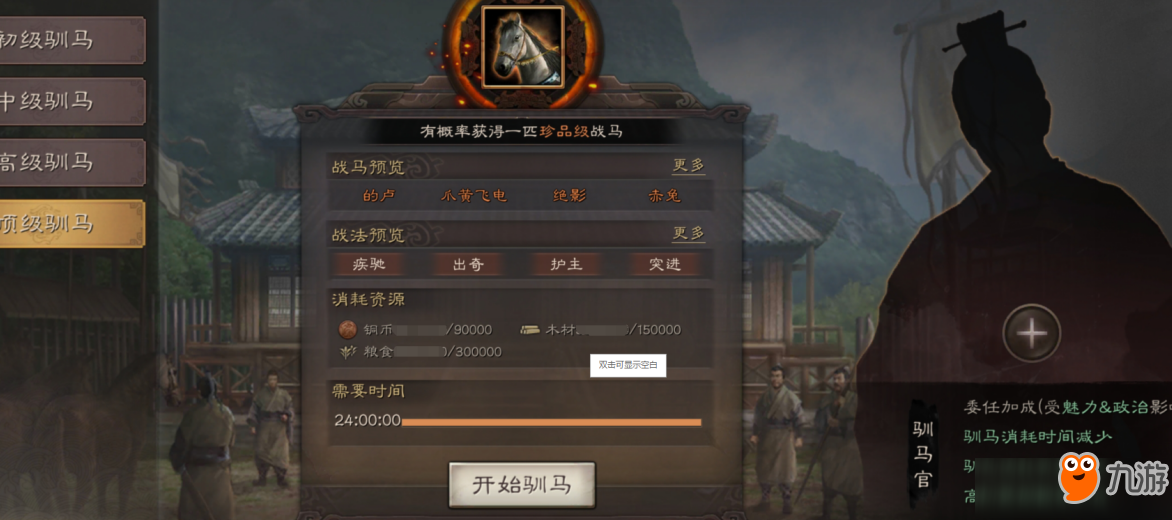Expand 更多 next to 战马预览
The height and width of the screenshot is (520, 1172).
pos(688,165)
